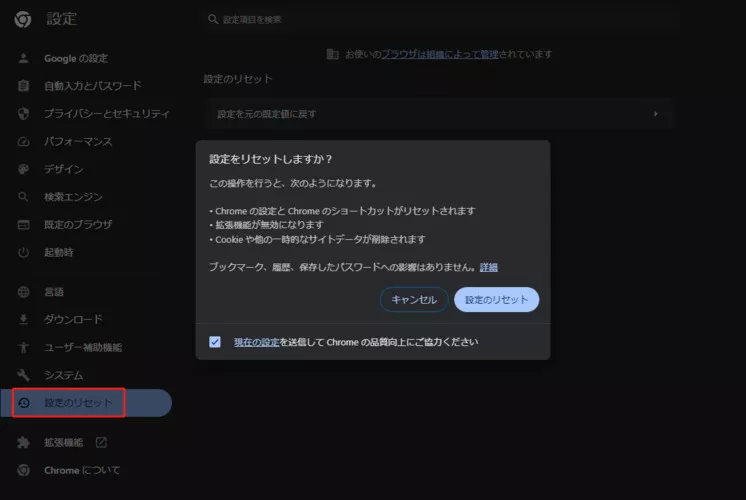This screenshot has width=746, height=500.
Task: Click the external-link icon next to 拡張機能
Action: pos(101,442)
